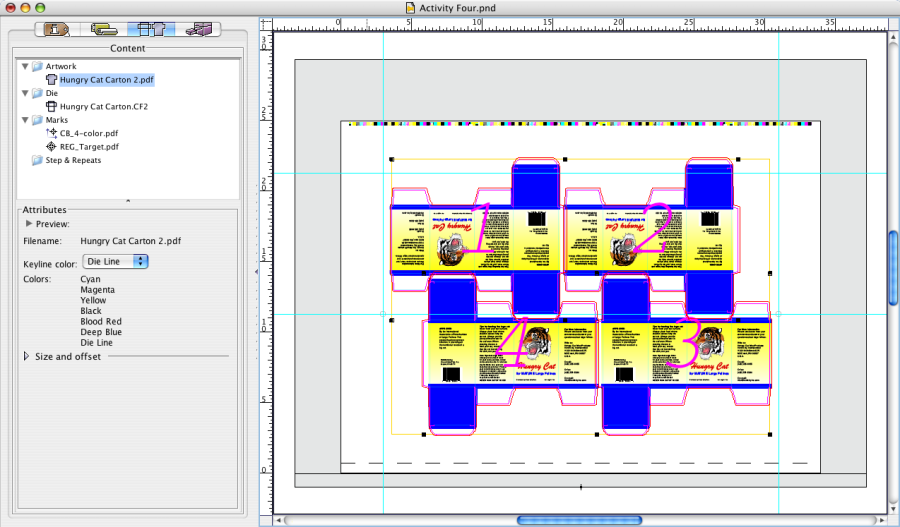Click the vertical scrollbar thumb

click(893, 268)
